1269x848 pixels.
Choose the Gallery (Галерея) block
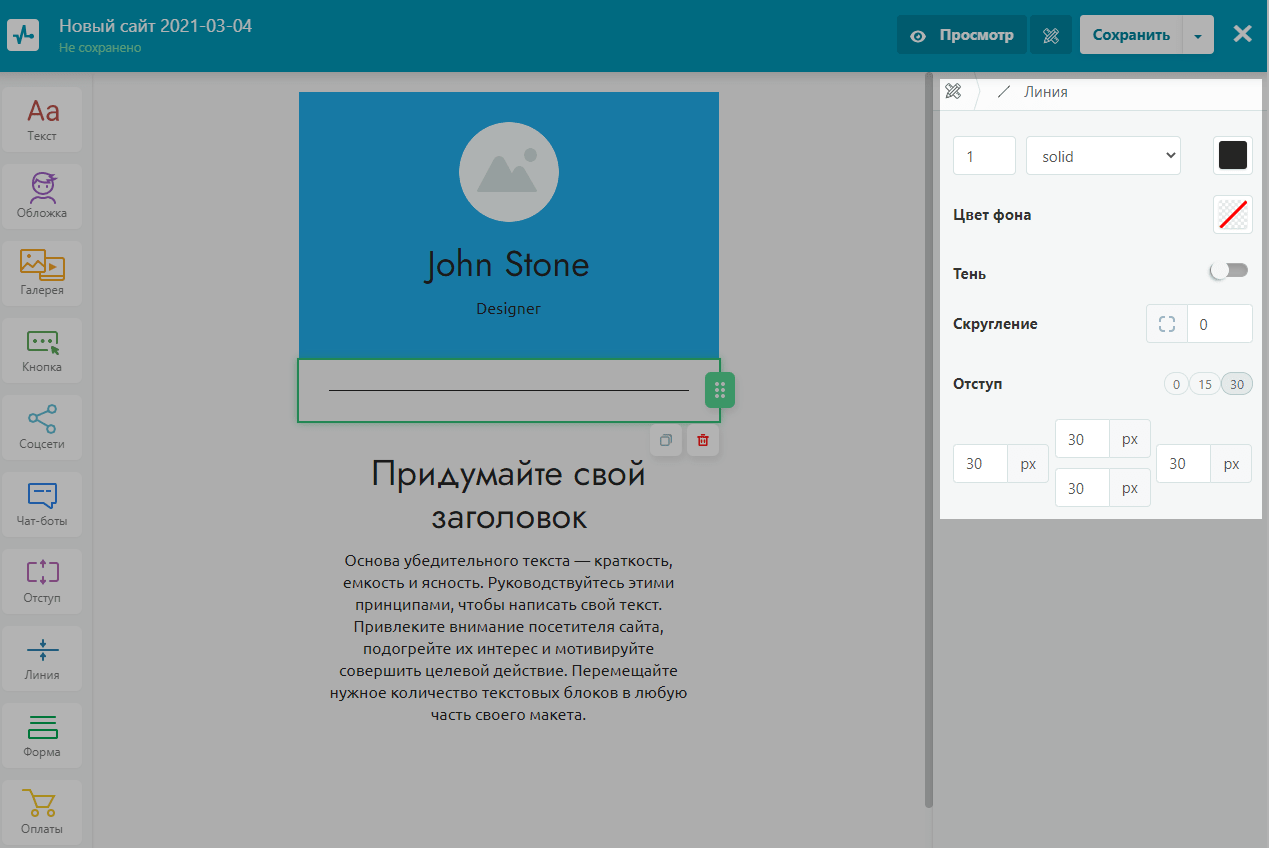42,273
